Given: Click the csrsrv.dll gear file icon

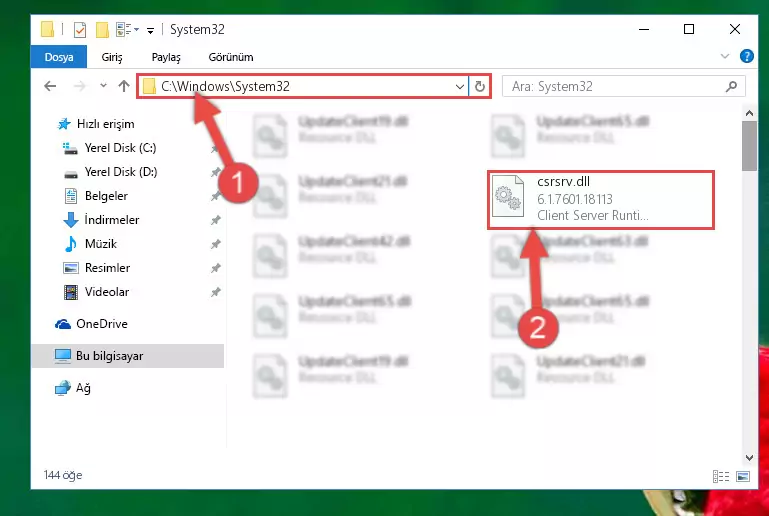Looking at the screenshot, I should [x=508, y=196].
